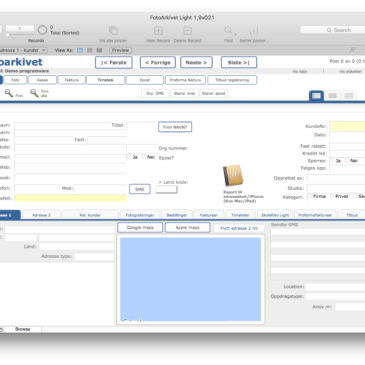The height and width of the screenshot is (365, 365).
Task: Click the New Record toolbar icon
Action: 158,31
